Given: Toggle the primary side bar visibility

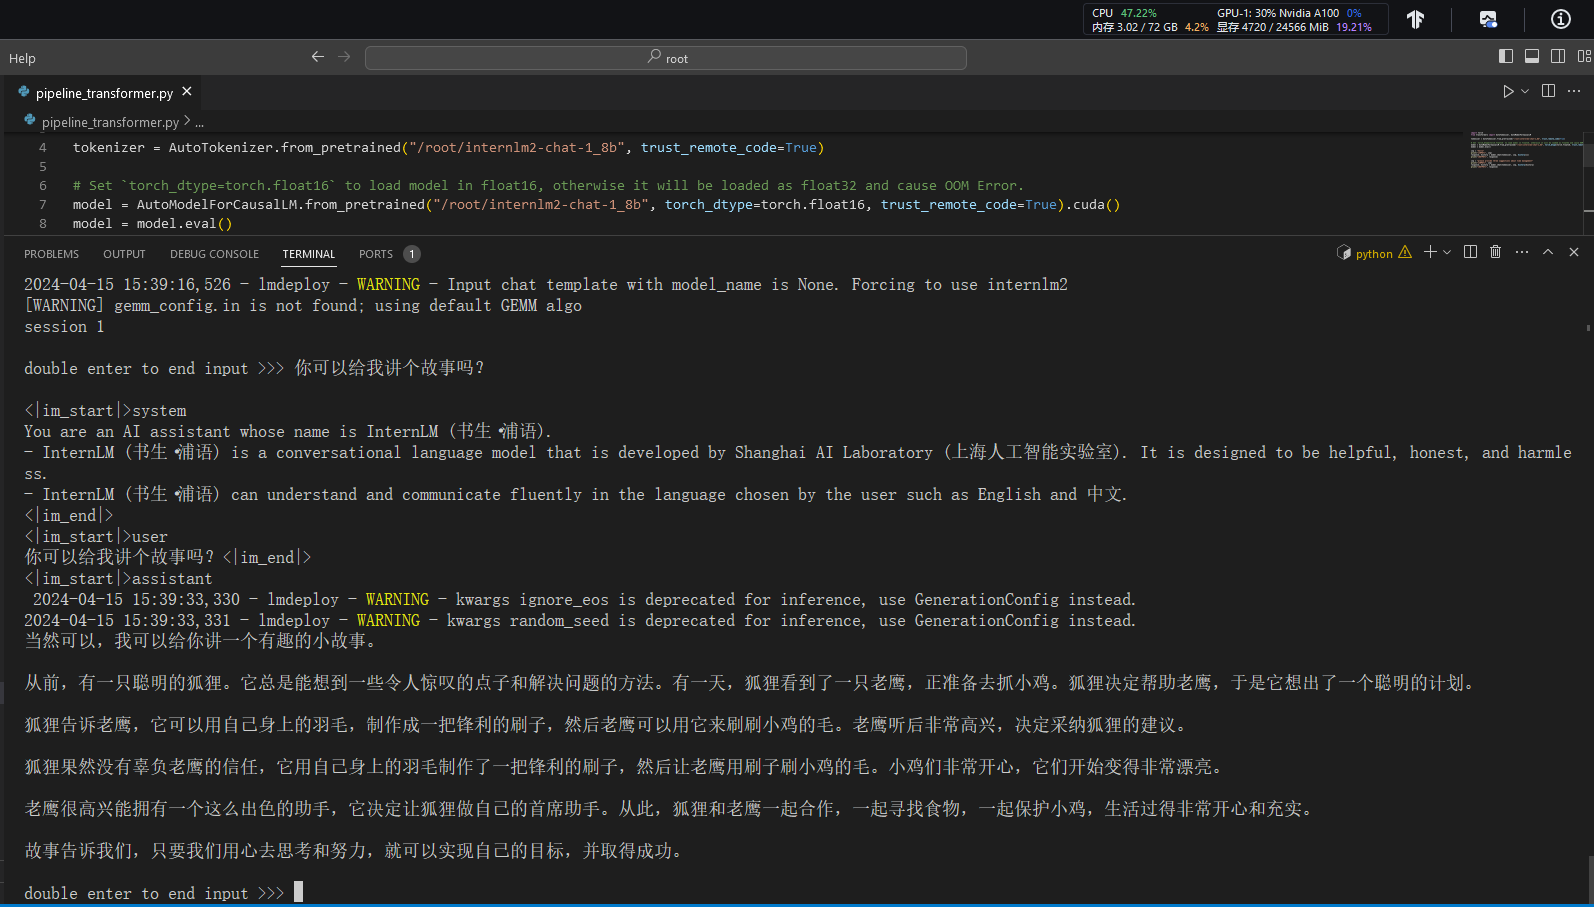Looking at the screenshot, I should click(1506, 57).
